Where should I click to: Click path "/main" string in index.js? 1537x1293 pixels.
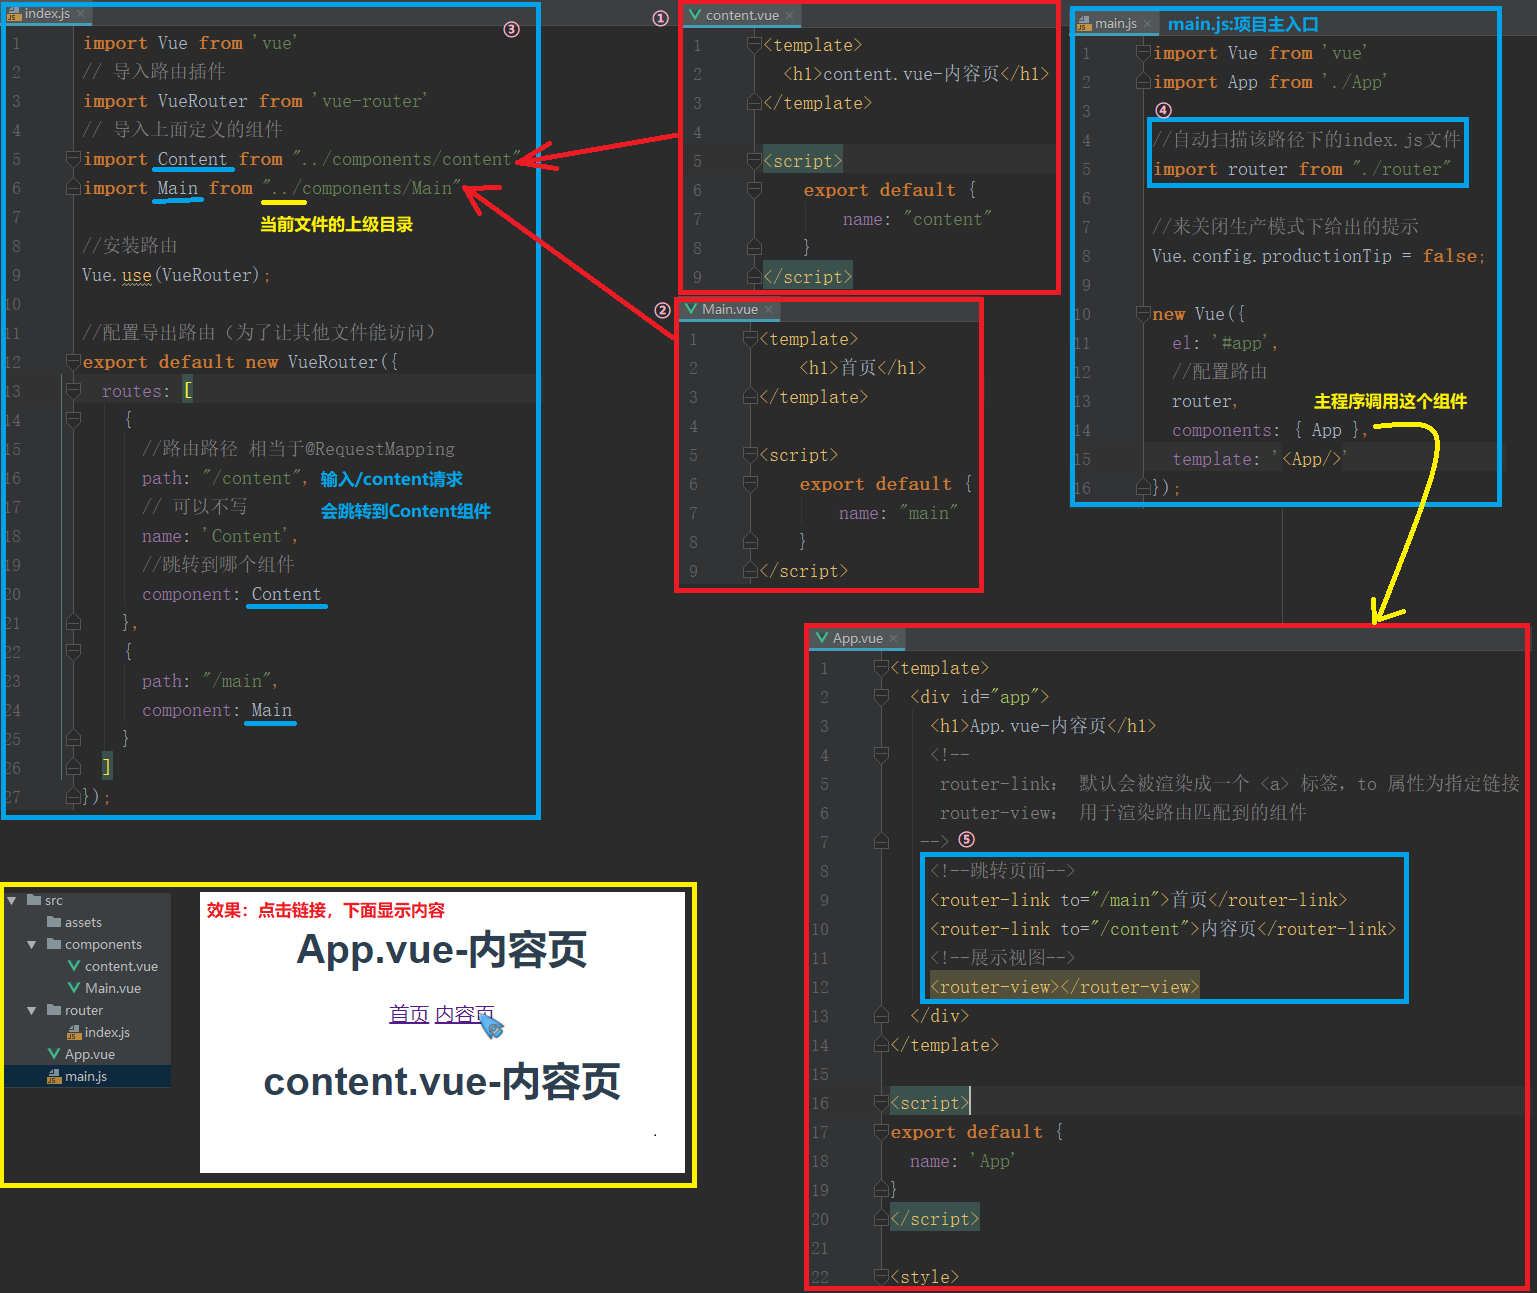[x=236, y=681]
